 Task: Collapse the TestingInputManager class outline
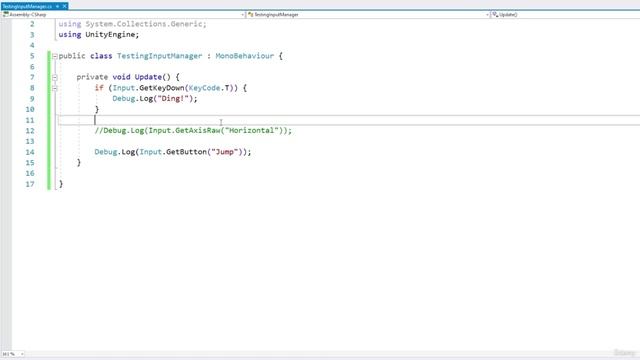click(55, 56)
